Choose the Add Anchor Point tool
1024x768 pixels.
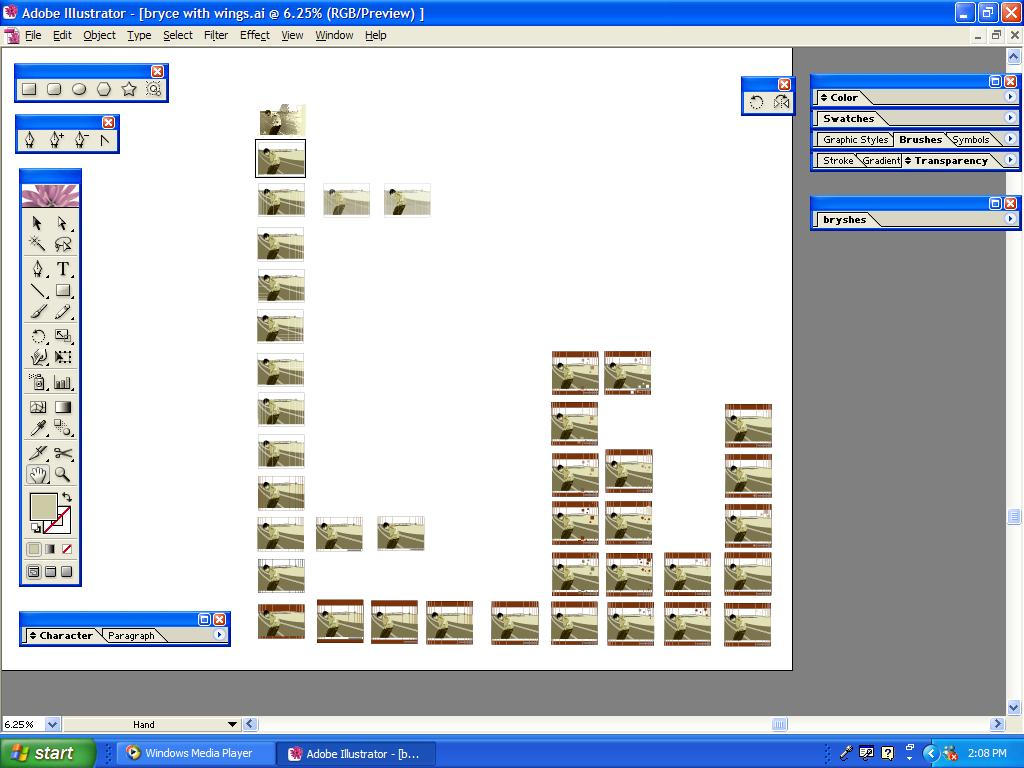(x=56, y=140)
